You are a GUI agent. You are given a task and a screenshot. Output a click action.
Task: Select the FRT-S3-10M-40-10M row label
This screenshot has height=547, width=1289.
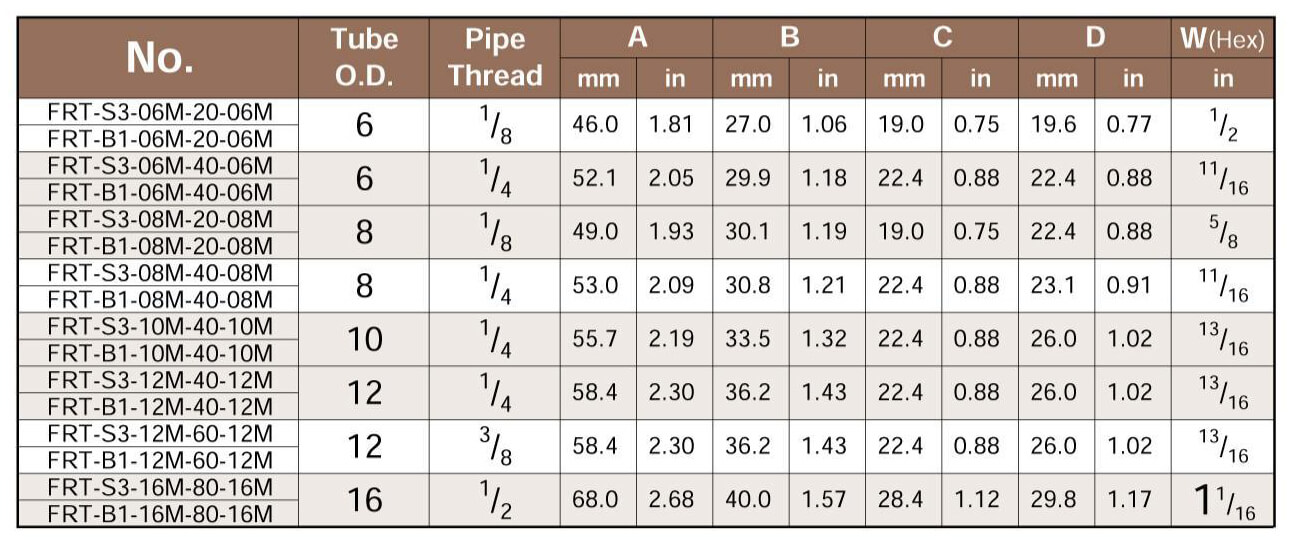pos(160,326)
